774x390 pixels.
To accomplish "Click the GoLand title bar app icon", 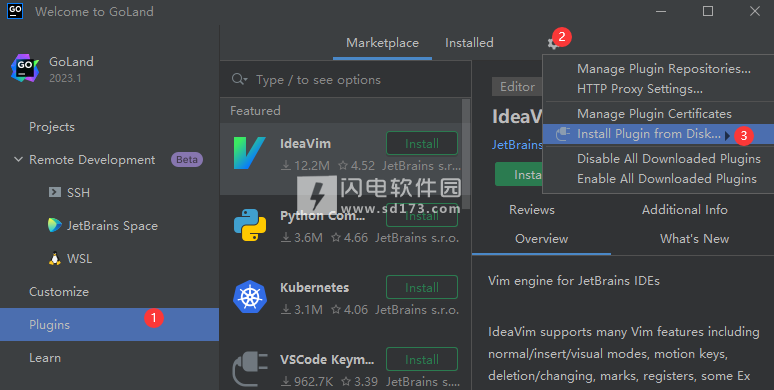I will (x=15, y=10).
